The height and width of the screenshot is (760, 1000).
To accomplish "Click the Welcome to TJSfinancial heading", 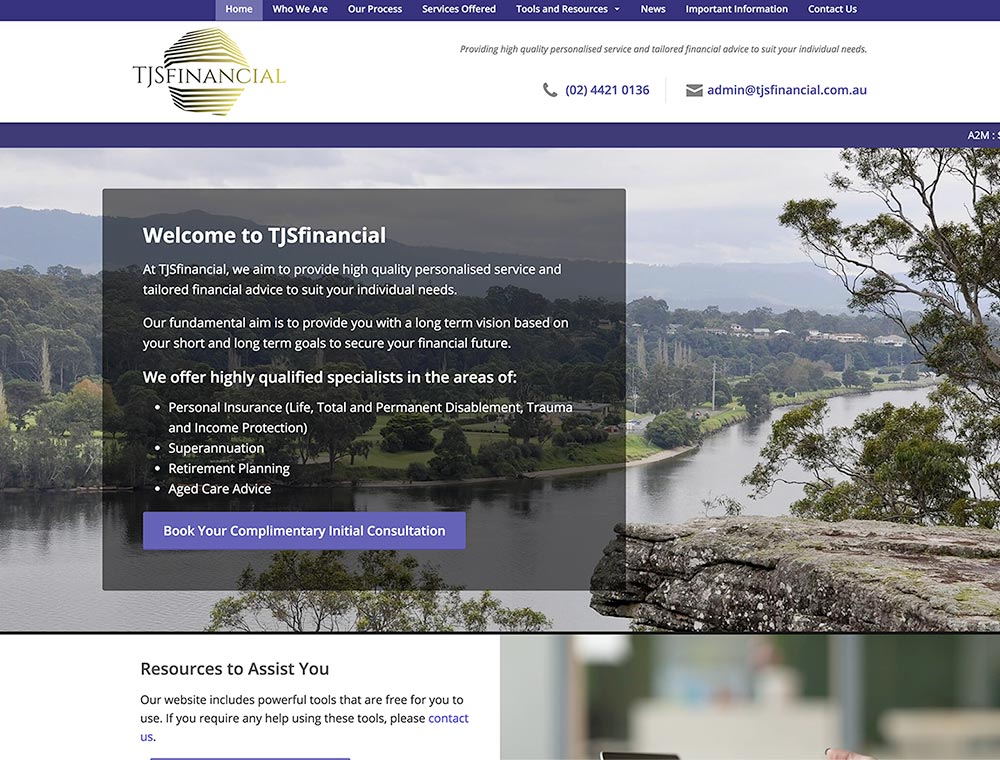I will pos(264,235).
